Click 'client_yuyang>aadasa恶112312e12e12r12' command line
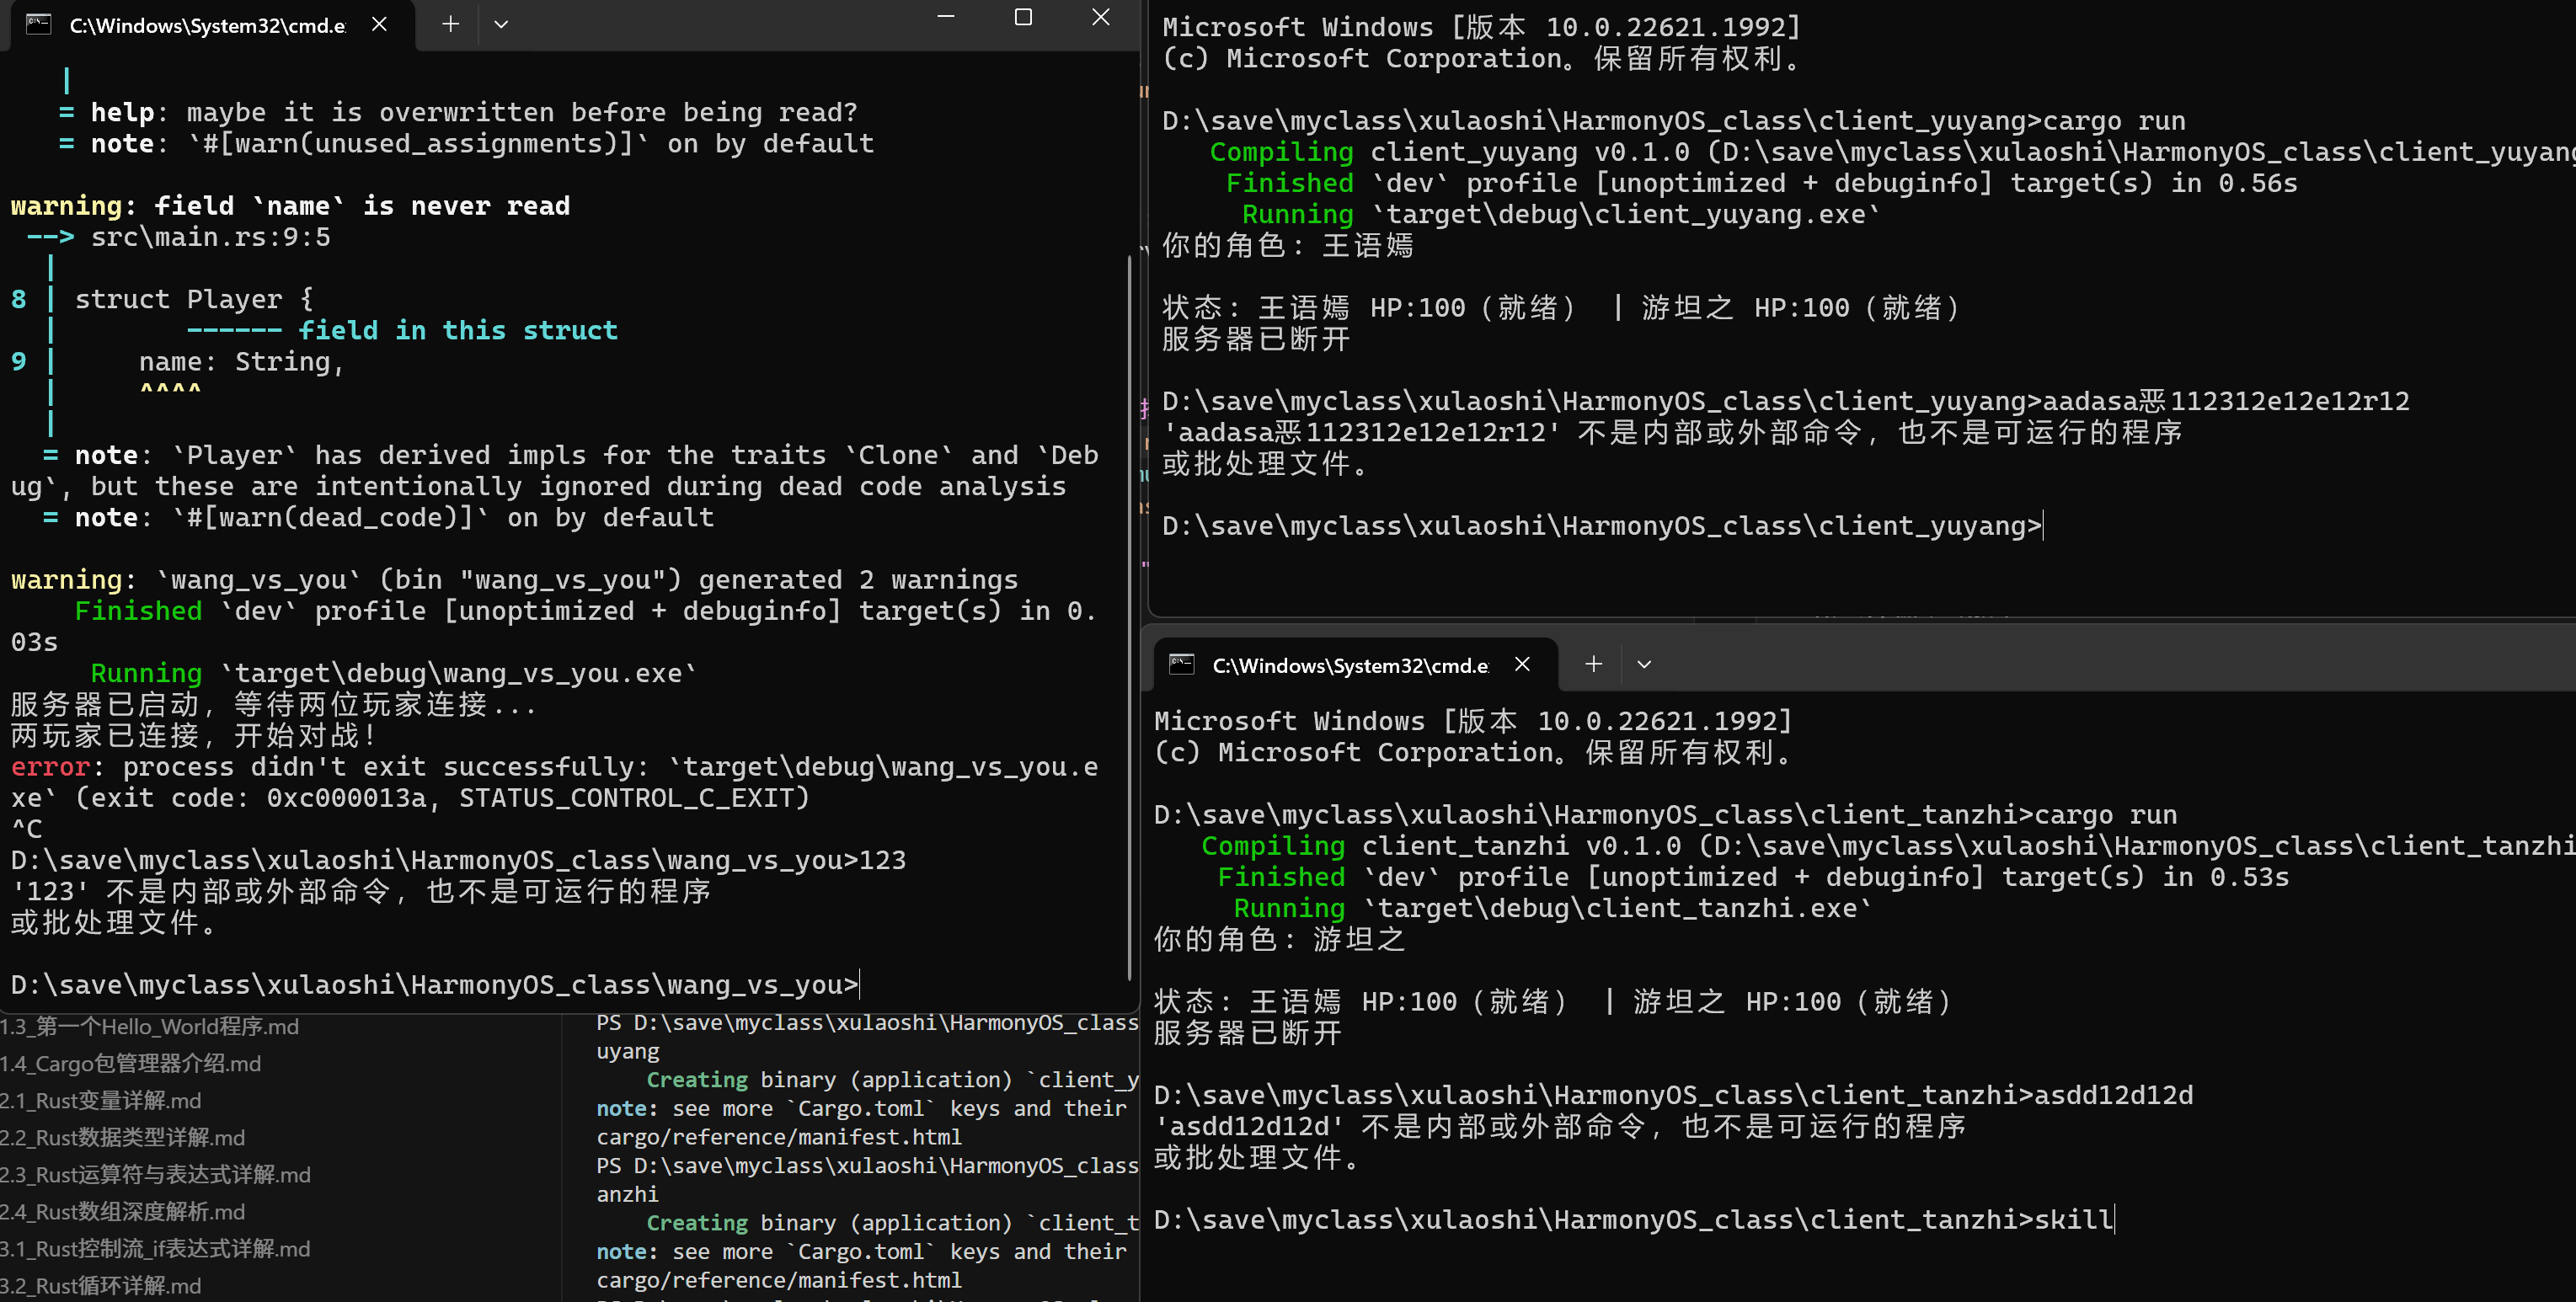The height and width of the screenshot is (1302, 2576). pos(1785,401)
